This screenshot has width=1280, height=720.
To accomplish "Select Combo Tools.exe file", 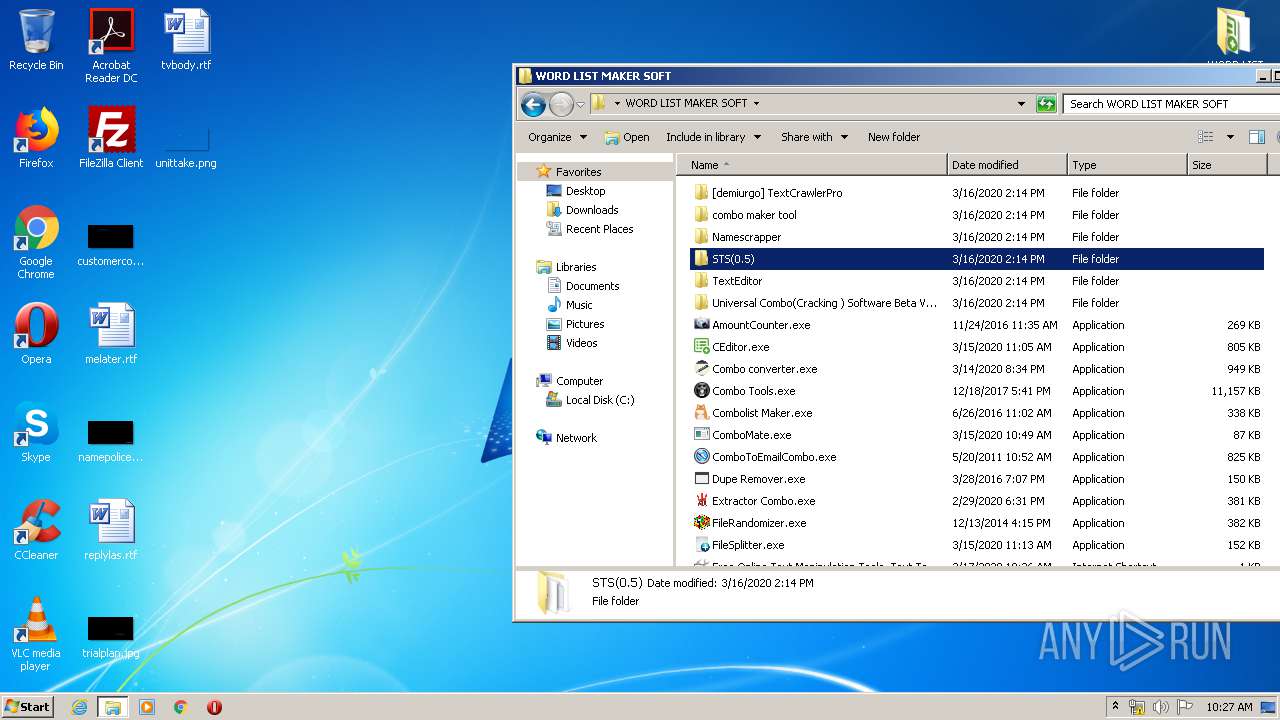I will (x=745, y=391).
